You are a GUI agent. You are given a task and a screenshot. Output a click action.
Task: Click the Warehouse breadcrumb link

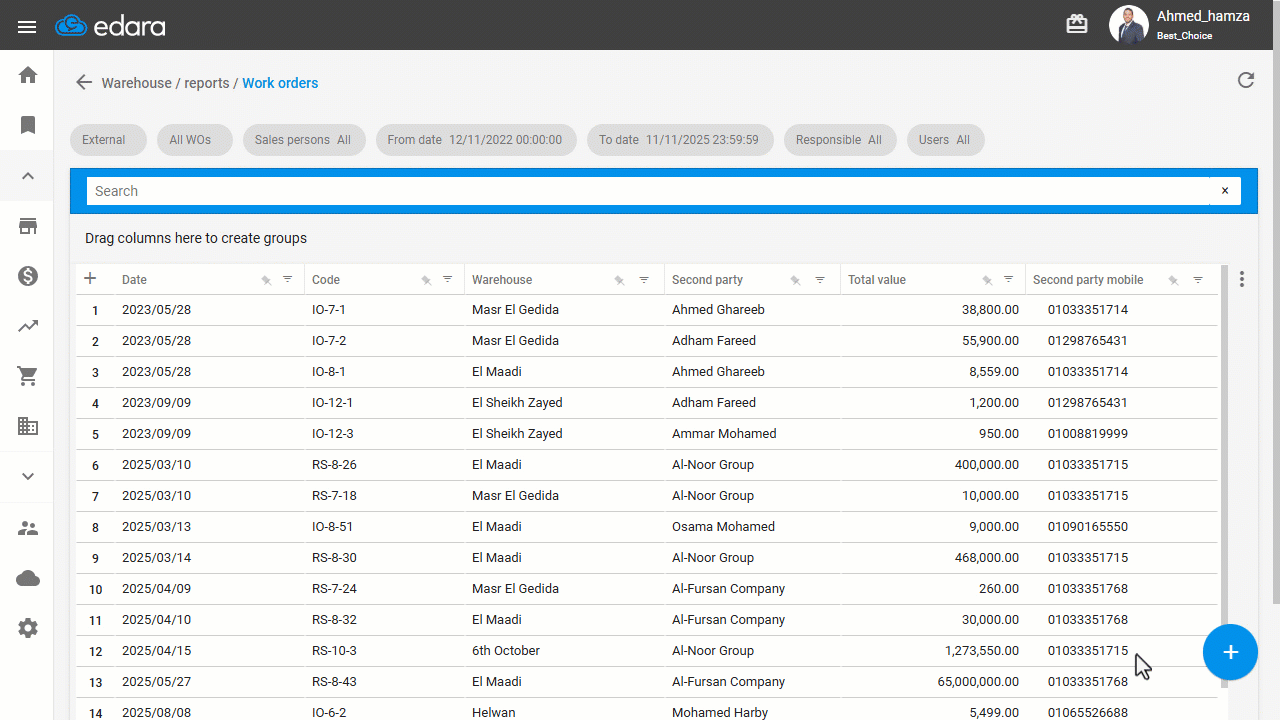[136, 83]
